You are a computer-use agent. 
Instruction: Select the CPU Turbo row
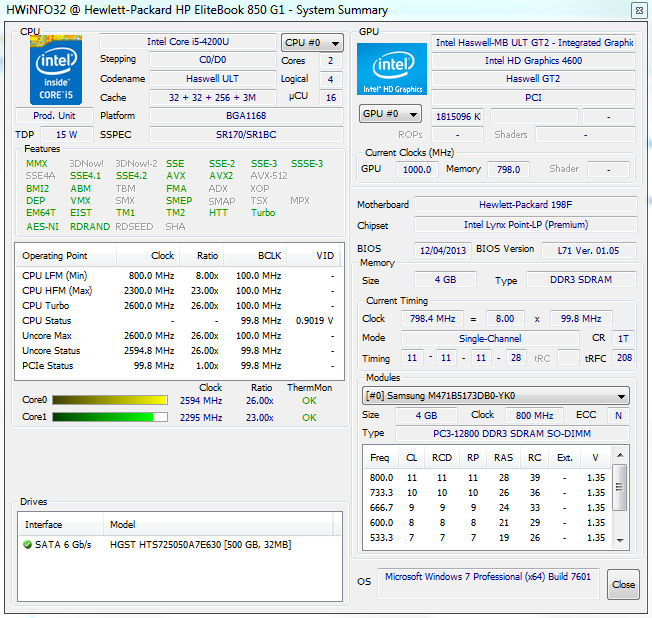[x=179, y=306]
